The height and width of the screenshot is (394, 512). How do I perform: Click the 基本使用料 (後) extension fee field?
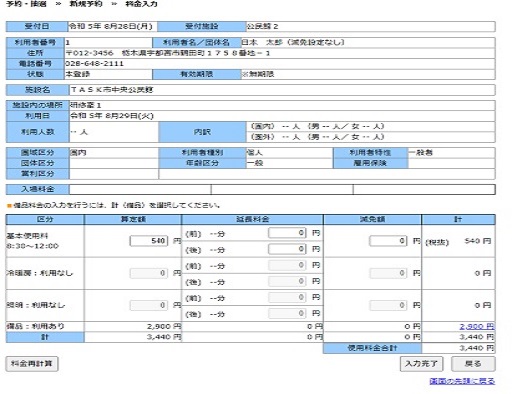click(x=287, y=249)
